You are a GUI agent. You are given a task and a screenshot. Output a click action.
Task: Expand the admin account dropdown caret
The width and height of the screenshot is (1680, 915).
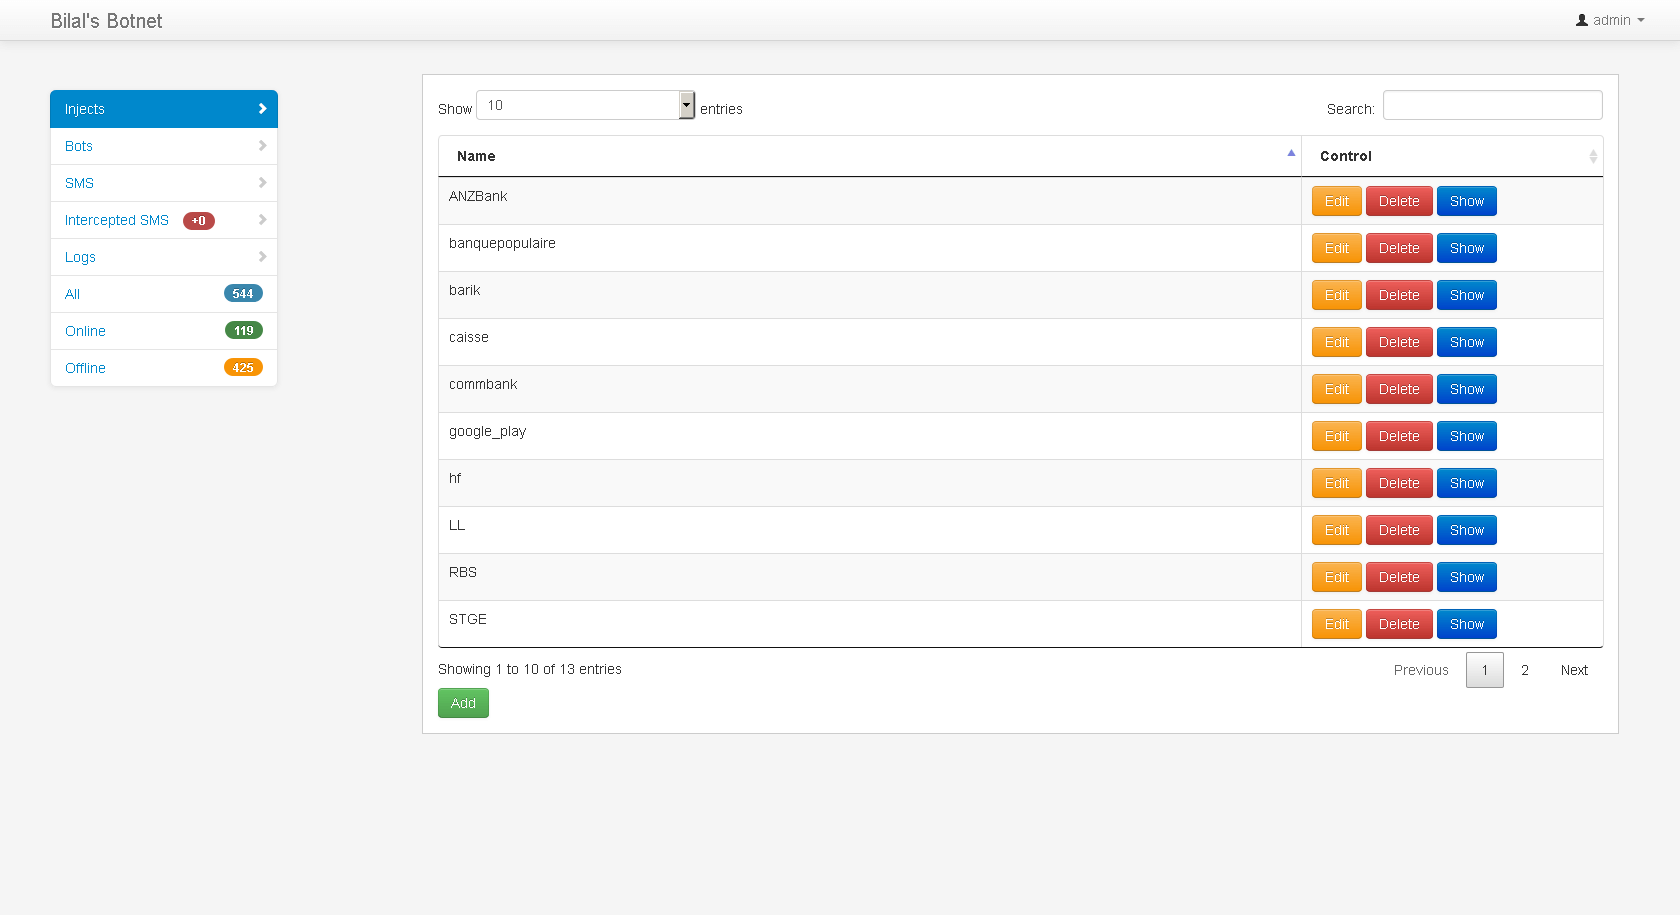(x=1641, y=20)
